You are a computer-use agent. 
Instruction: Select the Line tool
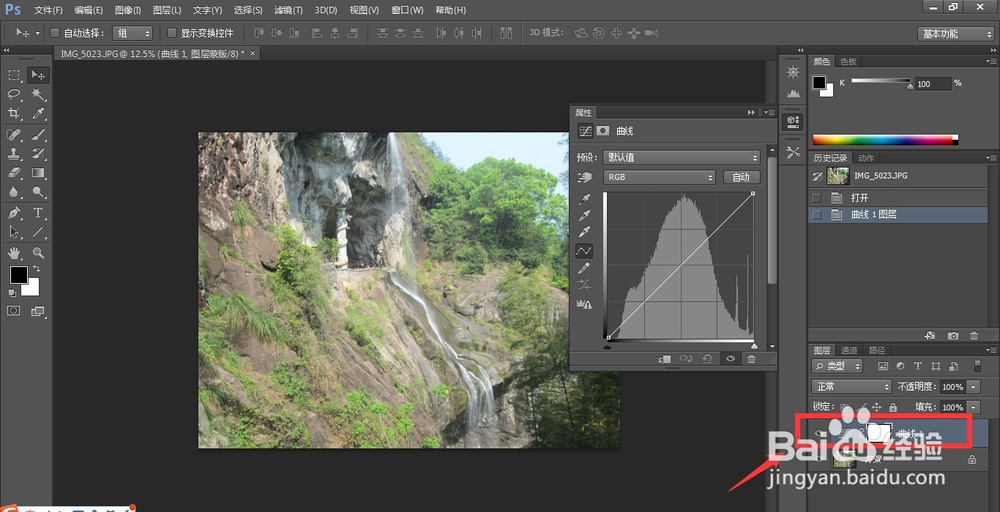tap(38, 232)
